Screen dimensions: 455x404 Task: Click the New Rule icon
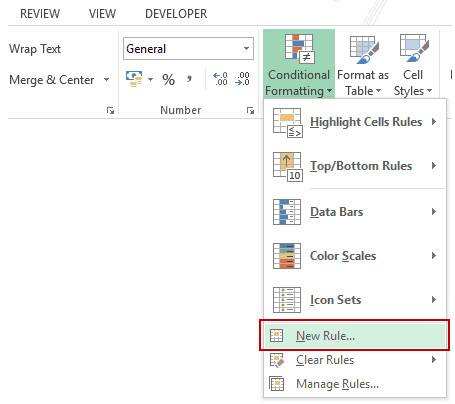tap(276, 335)
